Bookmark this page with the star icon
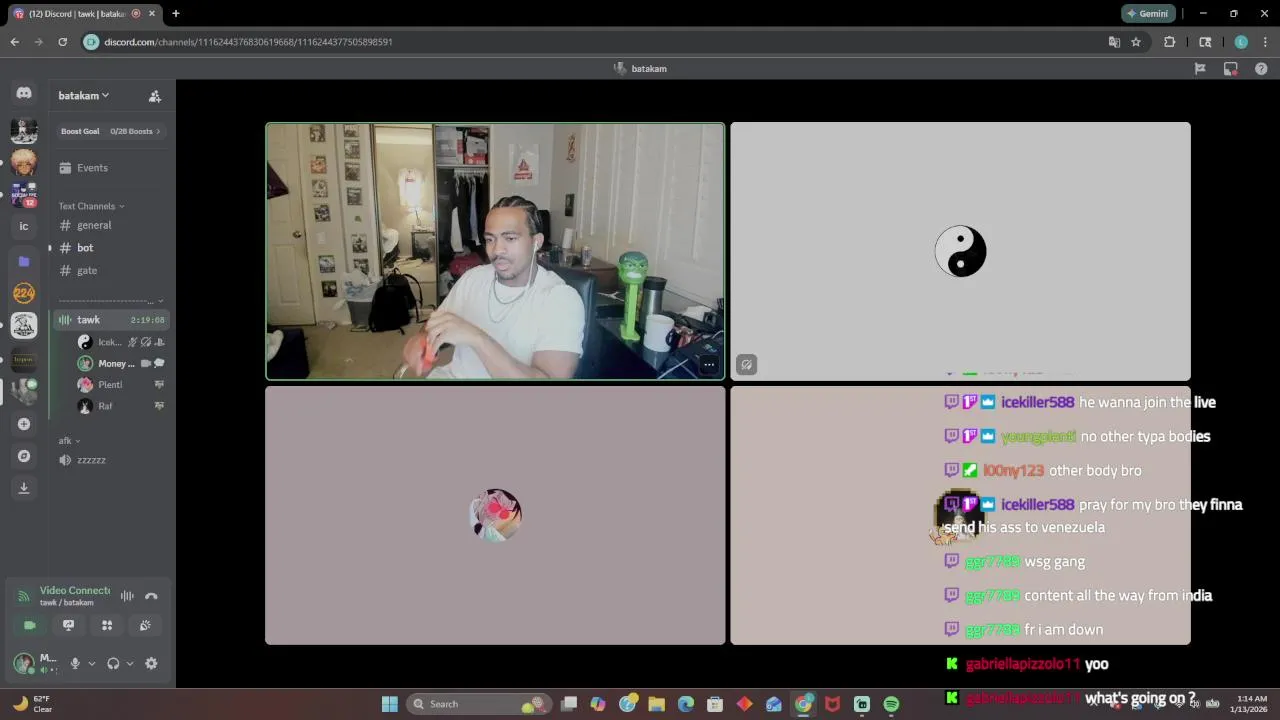 1136,42
